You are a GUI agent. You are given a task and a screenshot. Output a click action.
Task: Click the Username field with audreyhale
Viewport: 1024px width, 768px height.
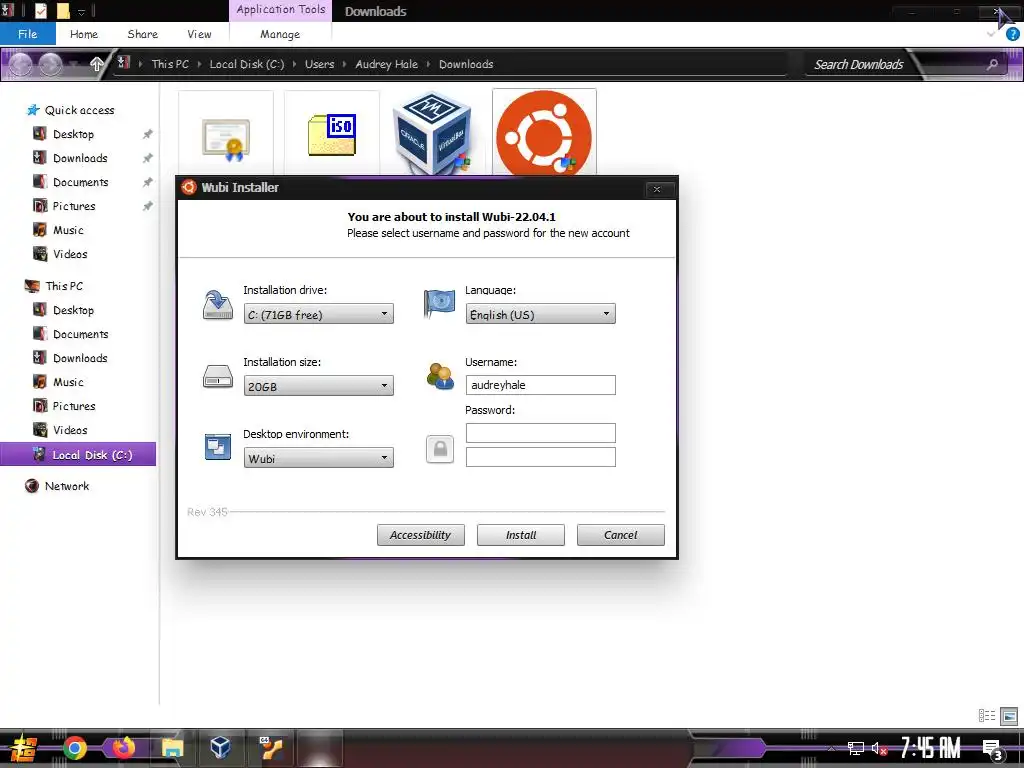point(540,385)
